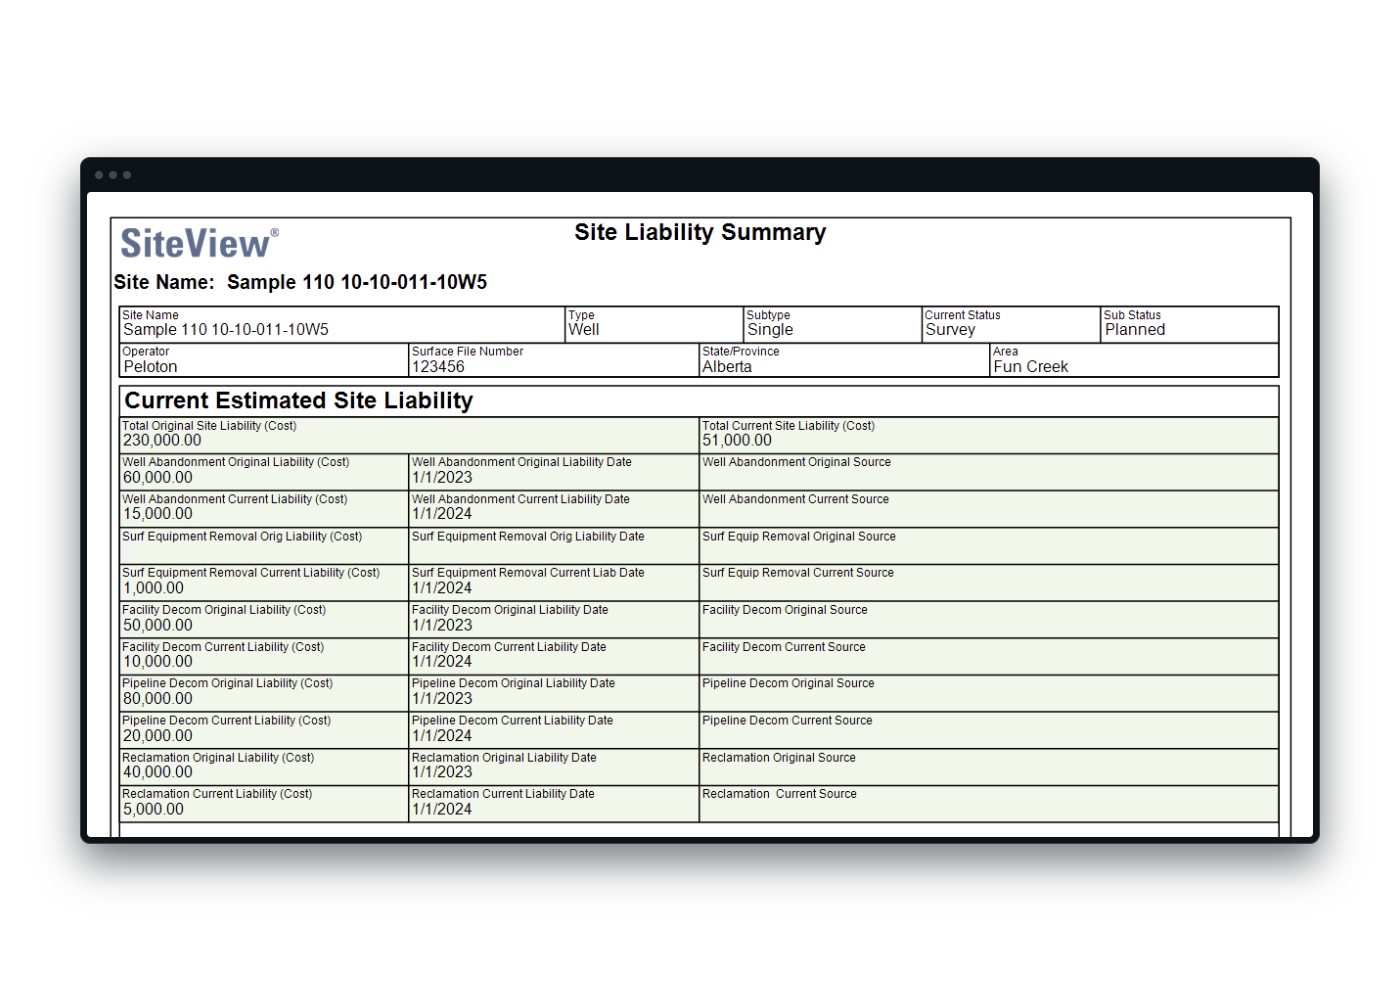This screenshot has height=1000, width=1400.
Task: Click Well Abandonment Original Liability '60,000.00'
Action: pos(158,478)
